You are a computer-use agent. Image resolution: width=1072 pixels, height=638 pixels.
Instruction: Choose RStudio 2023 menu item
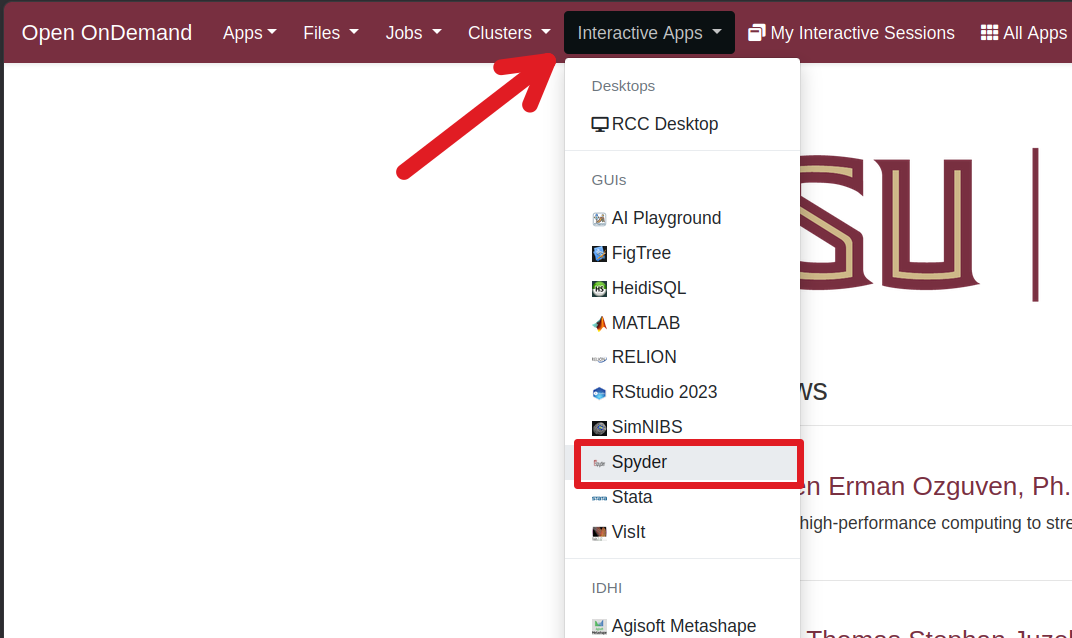(x=682, y=392)
